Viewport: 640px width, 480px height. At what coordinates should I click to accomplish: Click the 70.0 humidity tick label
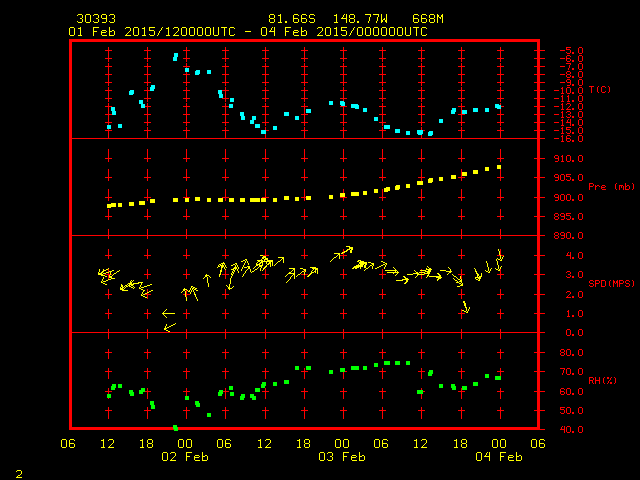571,372
